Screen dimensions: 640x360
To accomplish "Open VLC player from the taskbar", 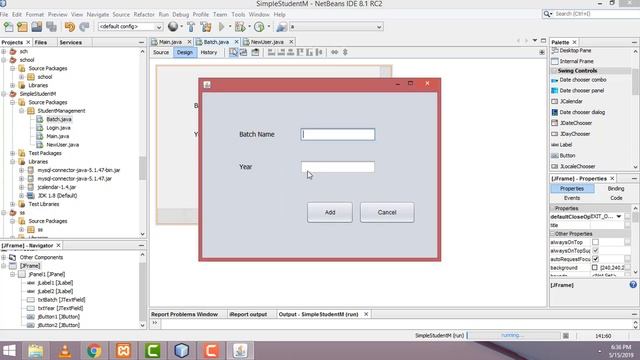I will click(65, 351).
